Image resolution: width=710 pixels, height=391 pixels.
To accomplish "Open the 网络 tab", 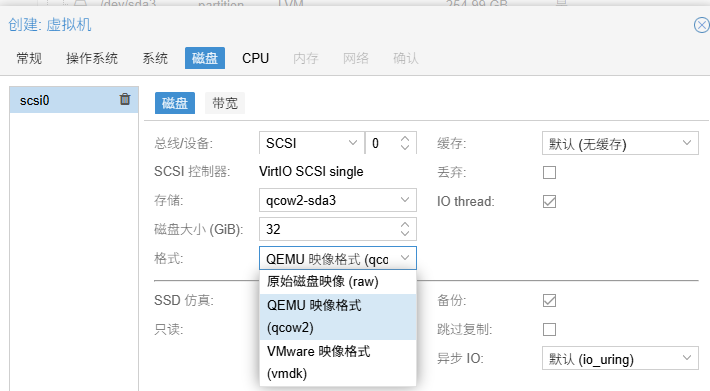I will [356, 58].
